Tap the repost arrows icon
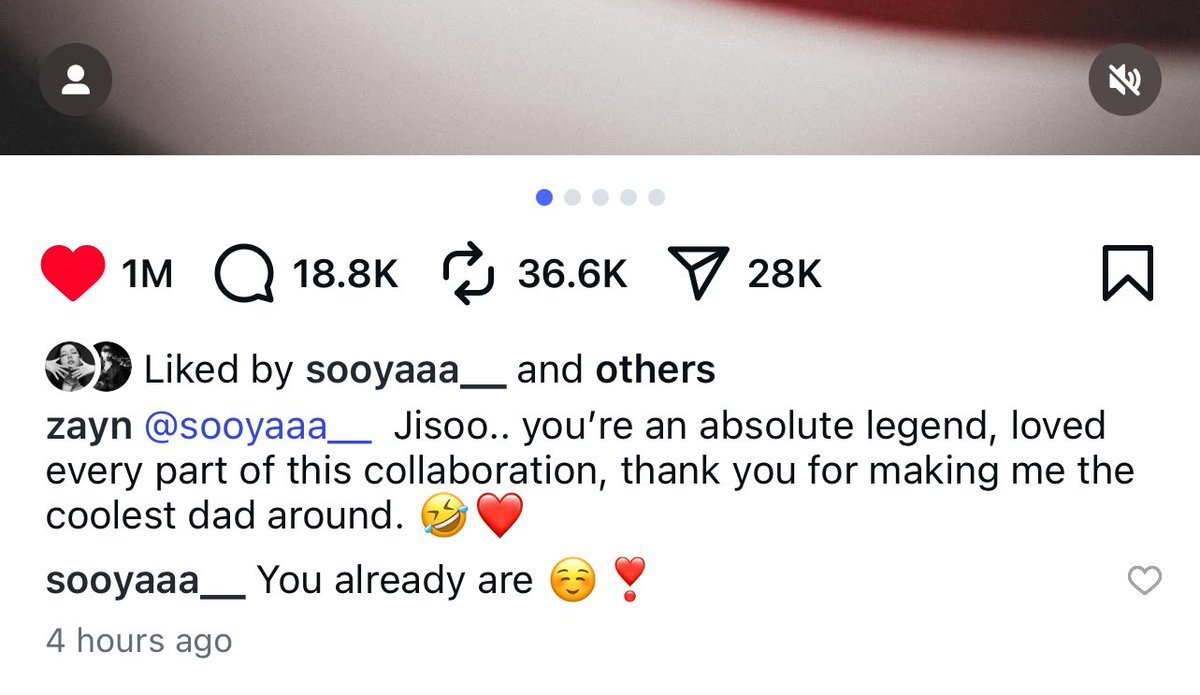The width and height of the screenshot is (1200, 695). pos(470,273)
